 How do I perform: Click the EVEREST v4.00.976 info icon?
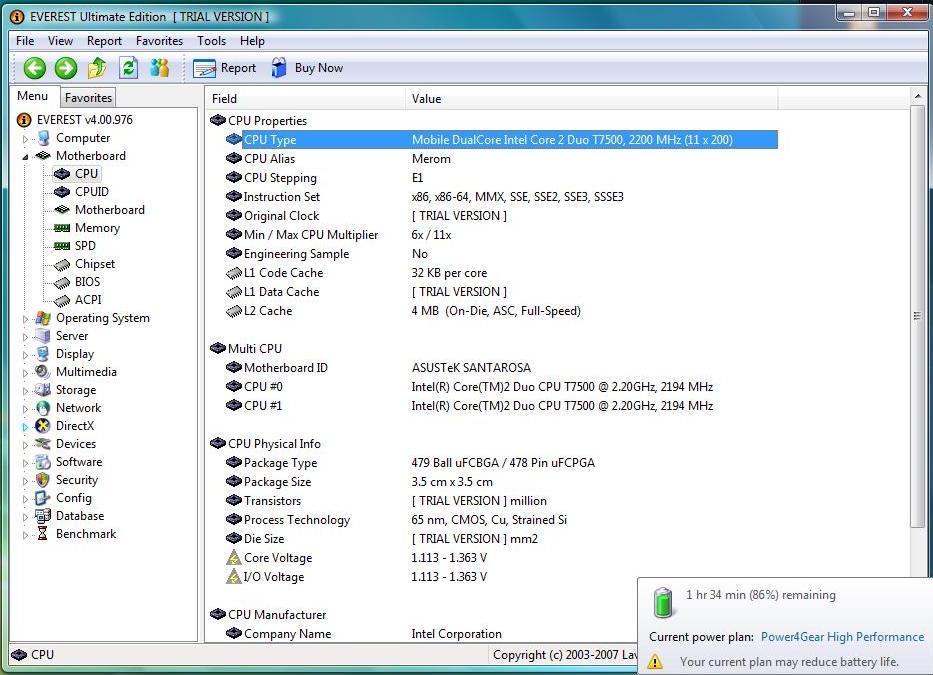pos(24,120)
